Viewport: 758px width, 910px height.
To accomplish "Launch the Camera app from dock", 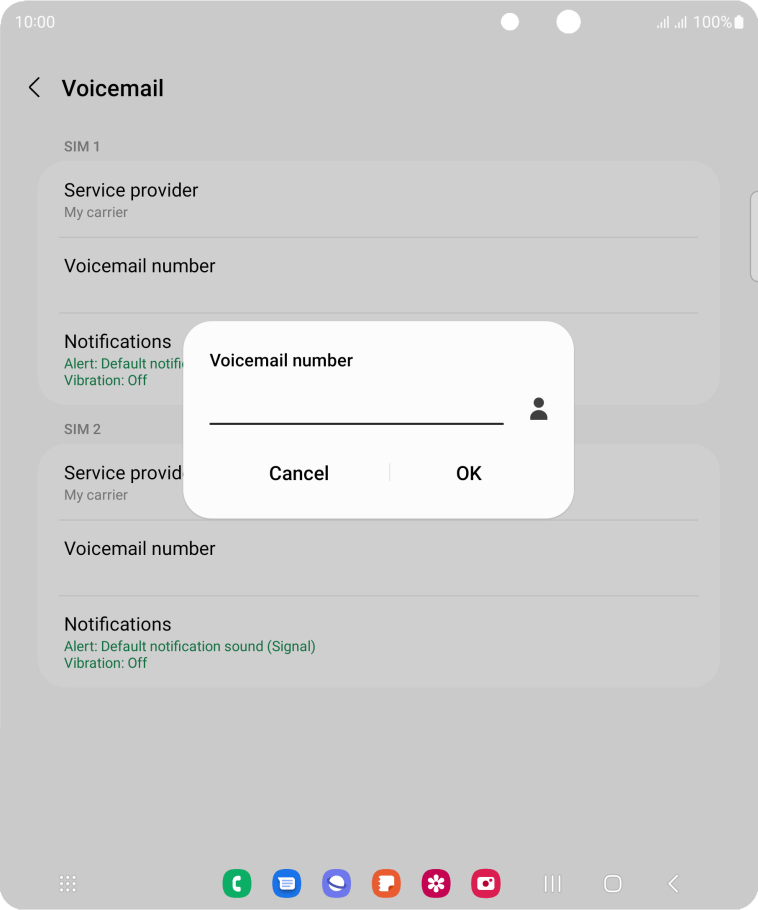I will (x=486, y=883).
